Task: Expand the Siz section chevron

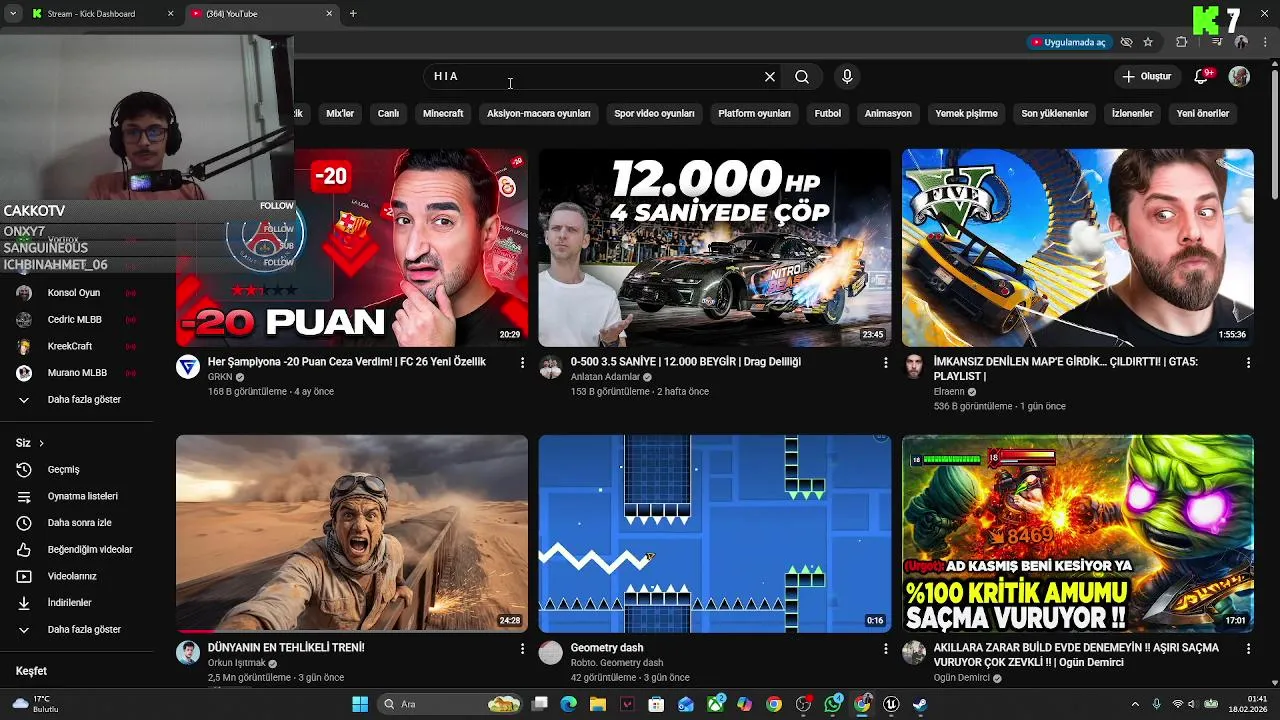Action: click(41, 443)
